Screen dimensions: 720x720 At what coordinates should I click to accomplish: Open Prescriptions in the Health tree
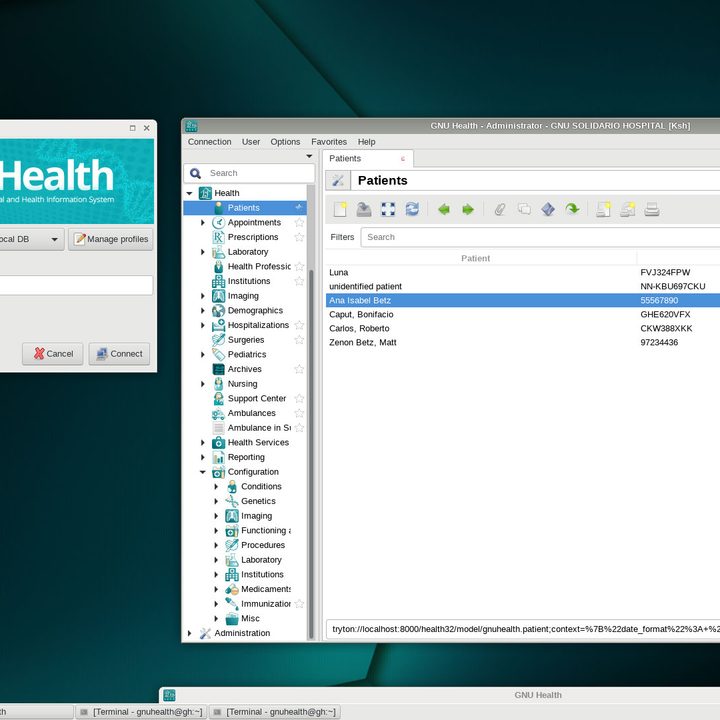click(x=253, y=237)
